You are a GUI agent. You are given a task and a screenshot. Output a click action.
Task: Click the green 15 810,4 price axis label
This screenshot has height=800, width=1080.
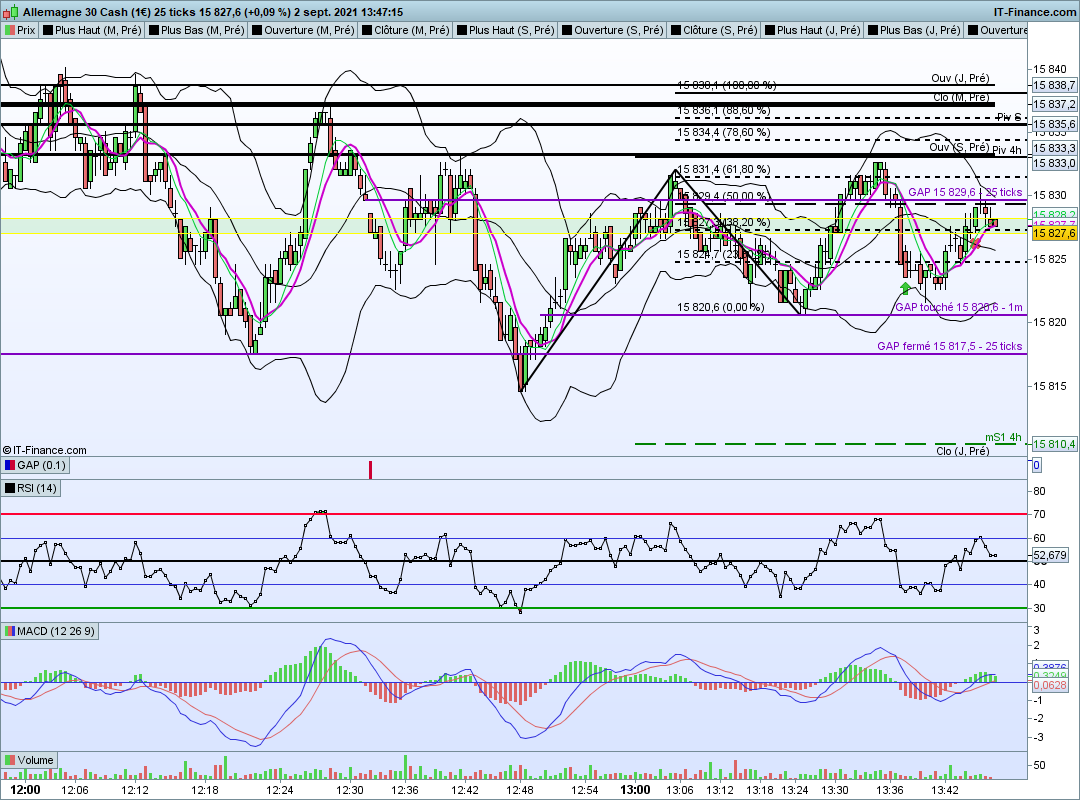(x=1054, y=444)
